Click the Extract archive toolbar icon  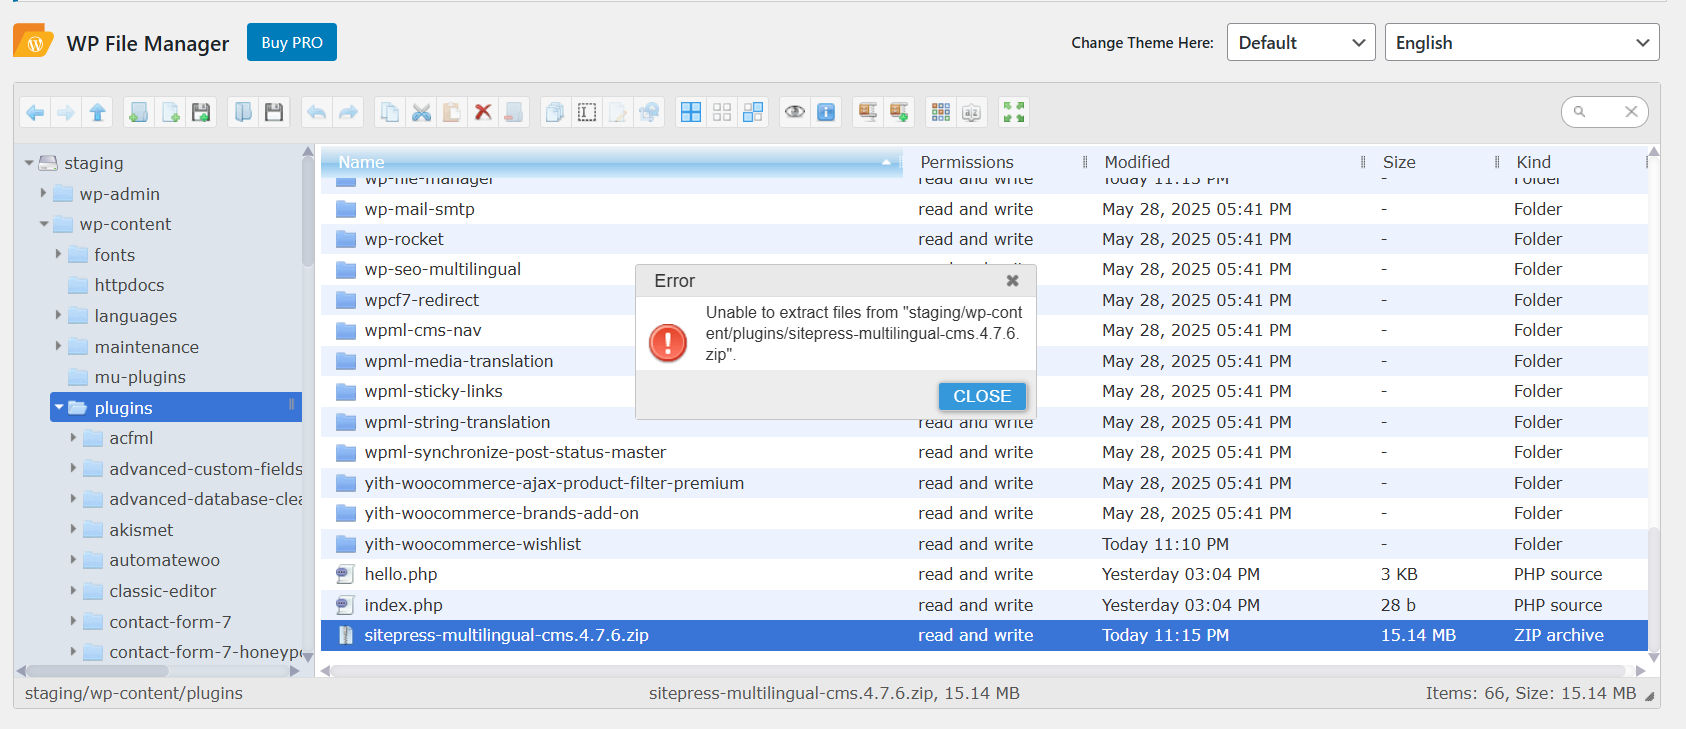coord(868,112)
